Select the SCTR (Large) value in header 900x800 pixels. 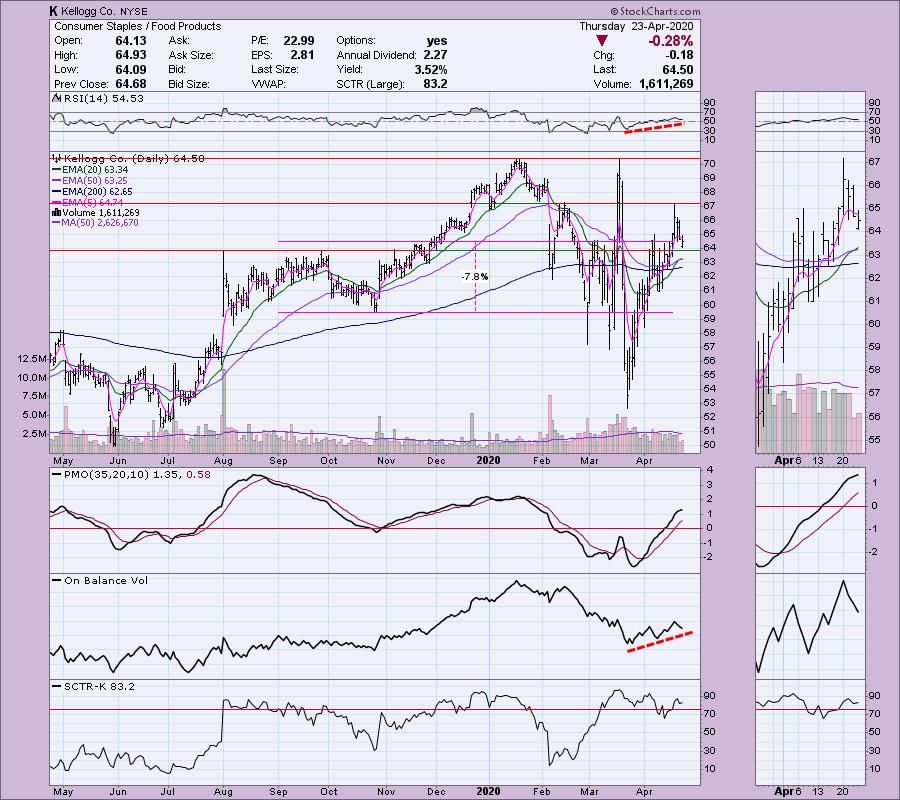[x=436, y=84]
